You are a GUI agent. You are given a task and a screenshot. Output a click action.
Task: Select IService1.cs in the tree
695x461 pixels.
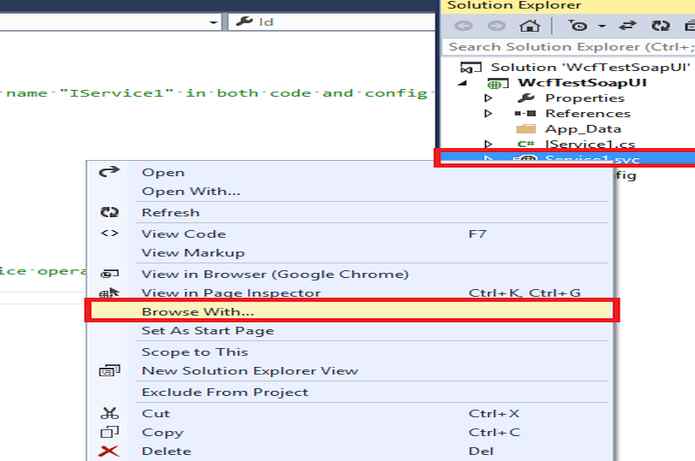point(590,145)
